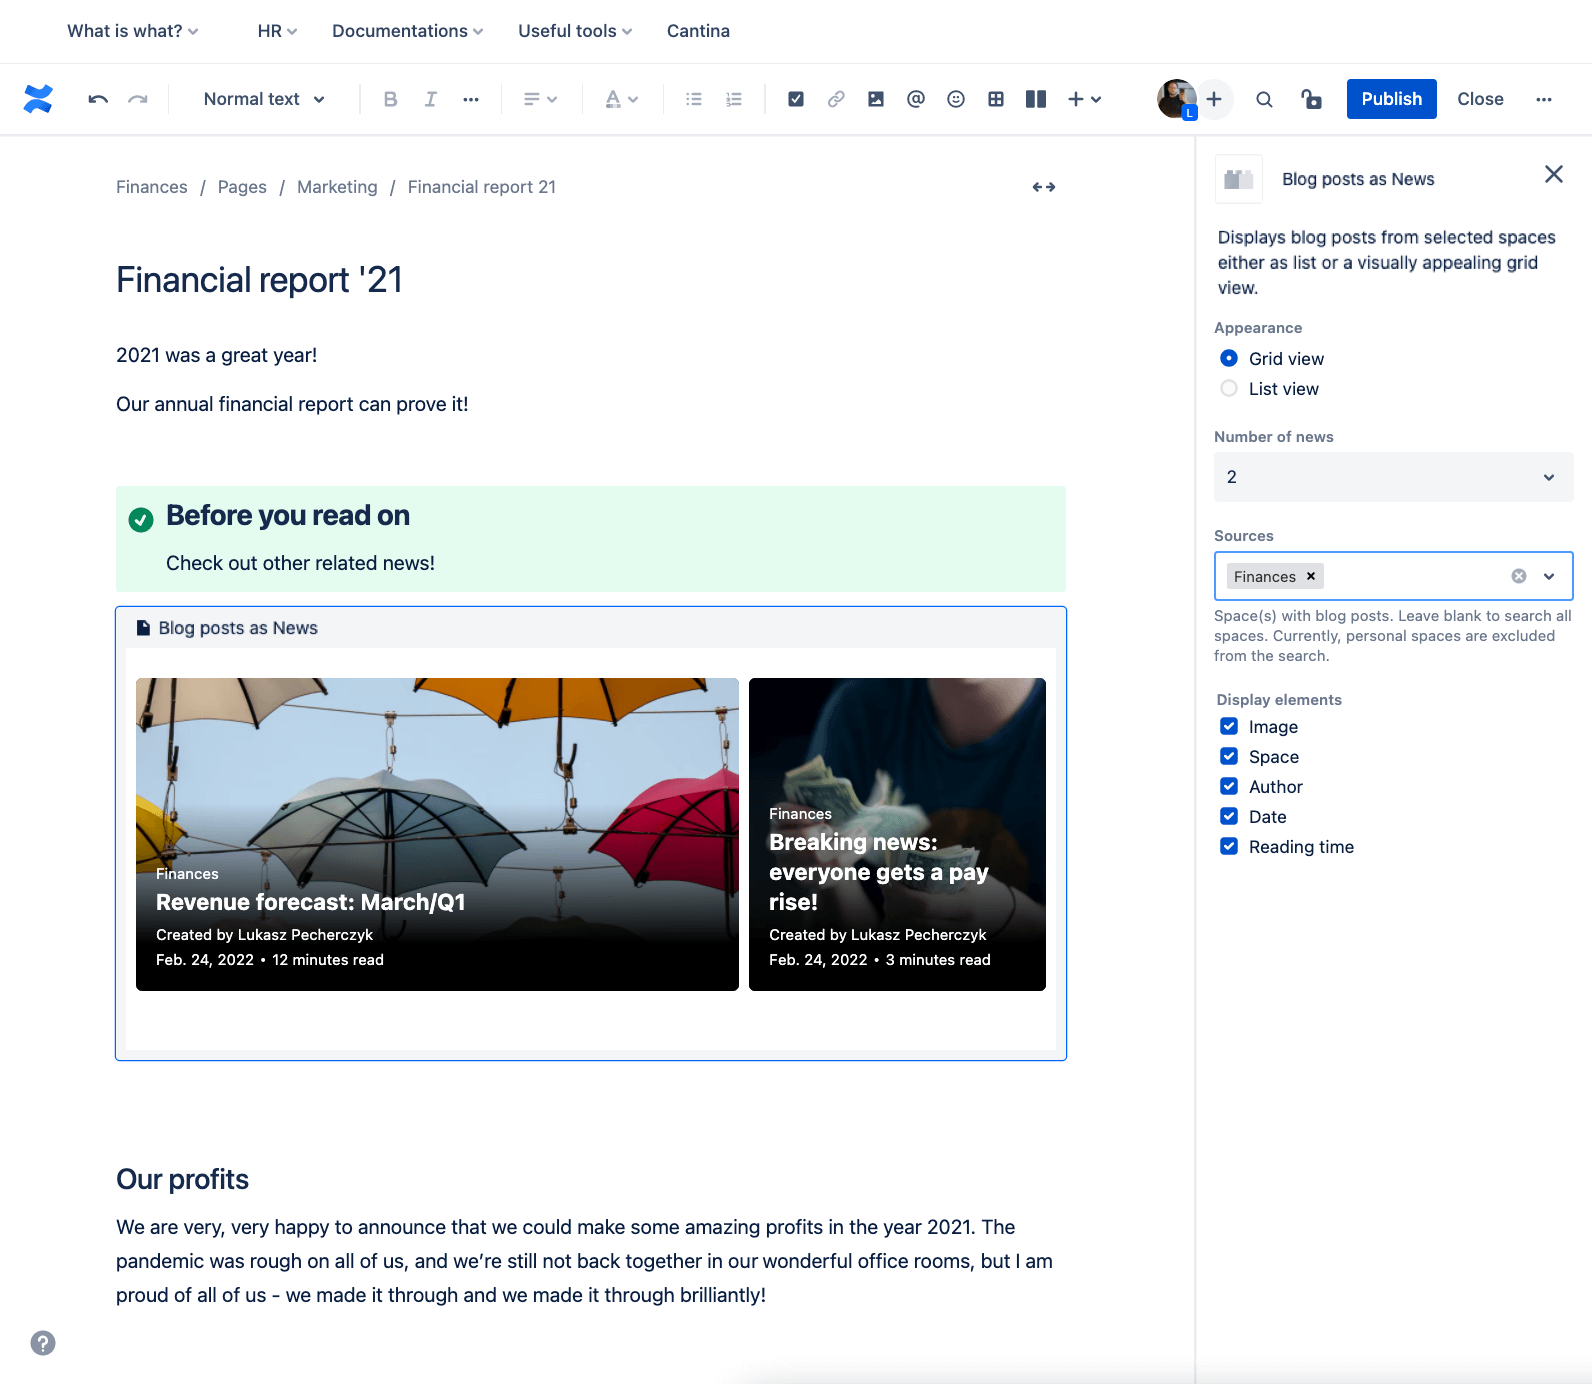Click the Our profits heading
This screenshot has width=1592, height=1384.
point(182,1179)
